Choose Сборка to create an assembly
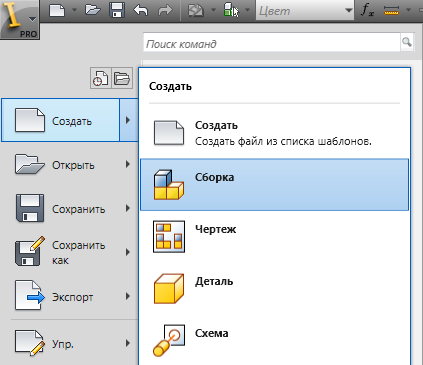Image resolution: width=423 pixels, height=365 pixels. tap(274, 185)
